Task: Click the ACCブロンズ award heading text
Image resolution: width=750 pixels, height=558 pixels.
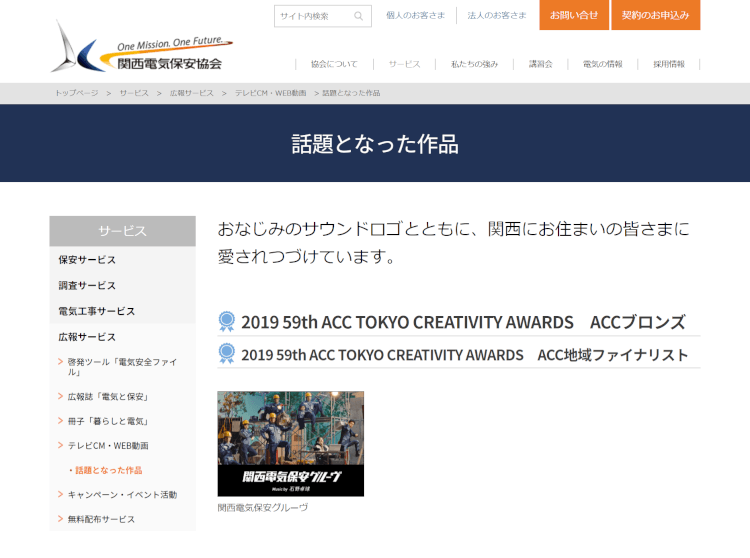Action: 463,322
